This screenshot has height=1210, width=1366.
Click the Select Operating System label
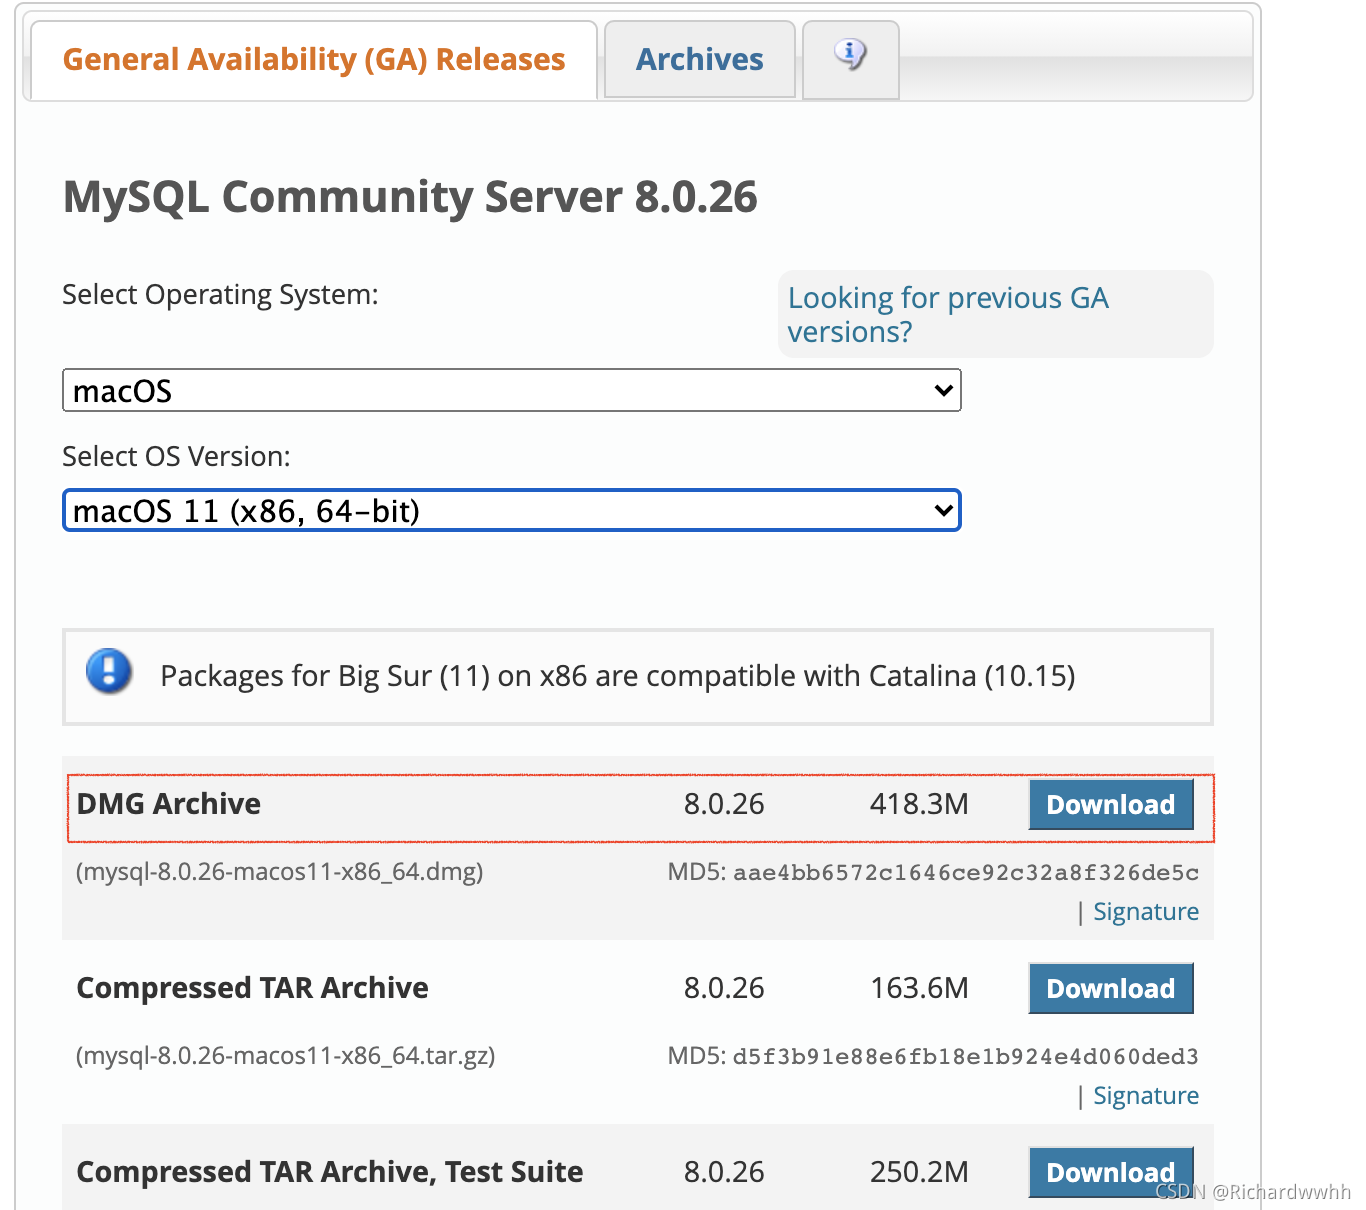click(220, 295)
